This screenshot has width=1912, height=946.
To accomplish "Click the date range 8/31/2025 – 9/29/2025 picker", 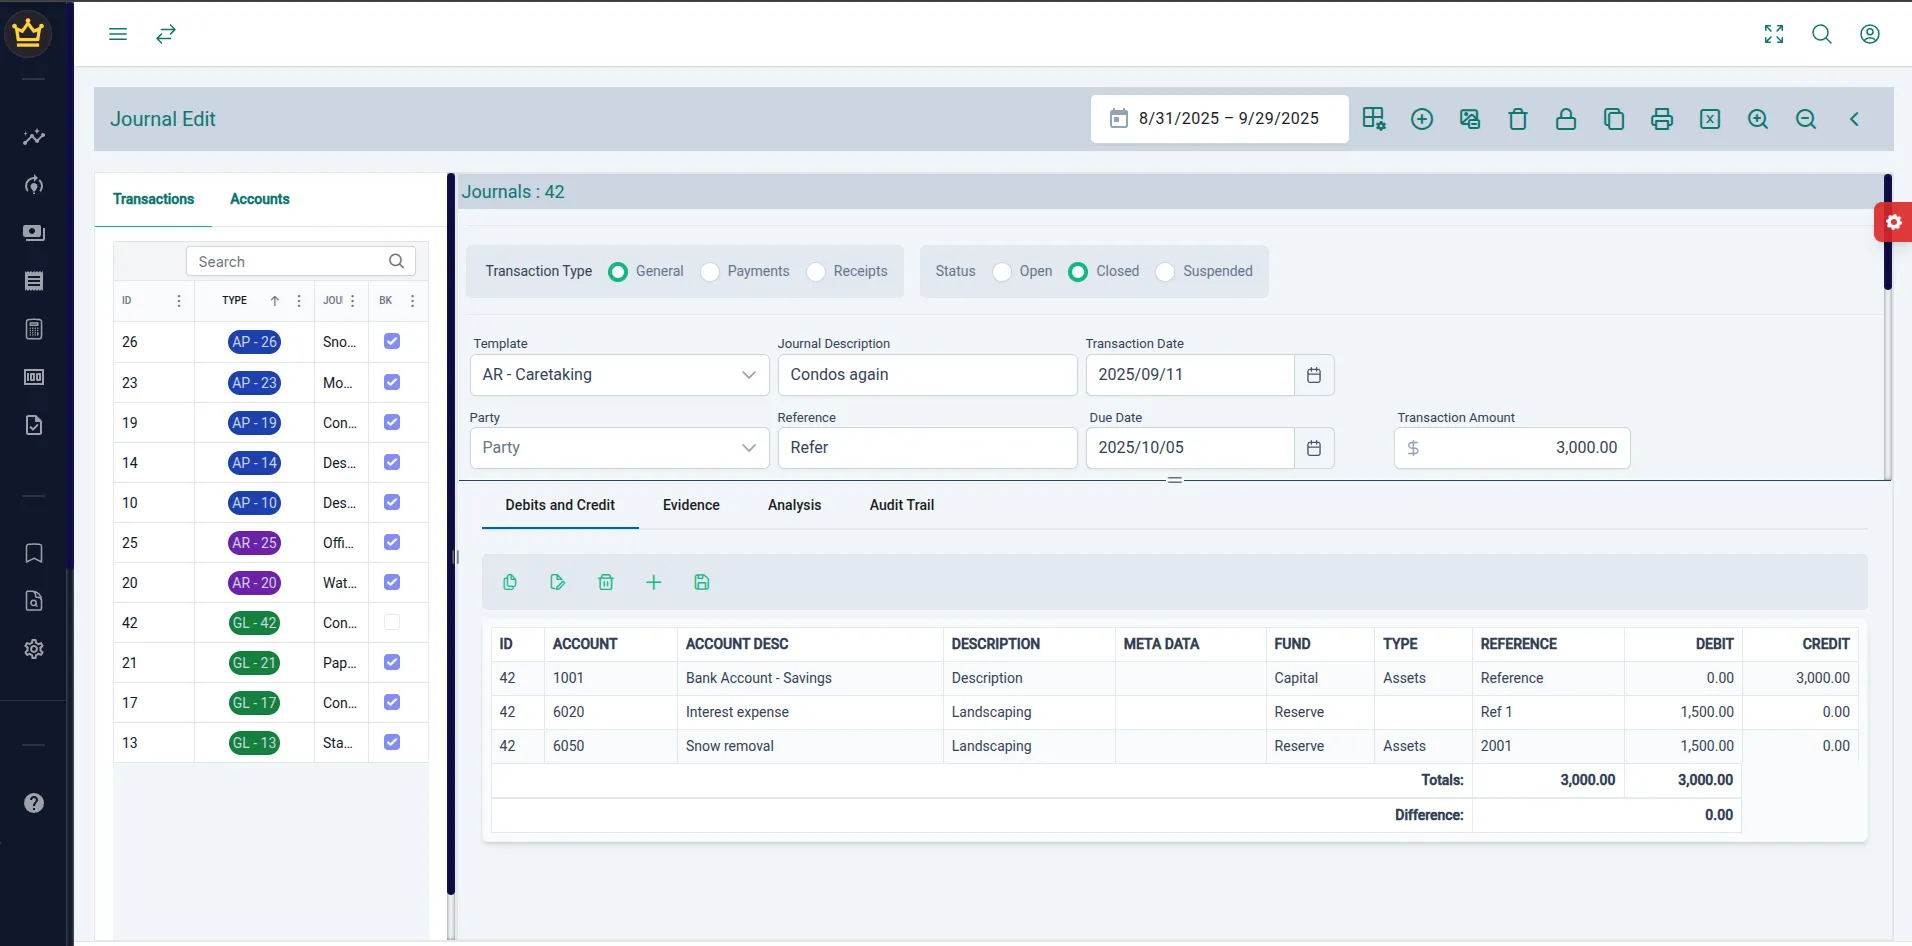I will [x=1219, y=119].
